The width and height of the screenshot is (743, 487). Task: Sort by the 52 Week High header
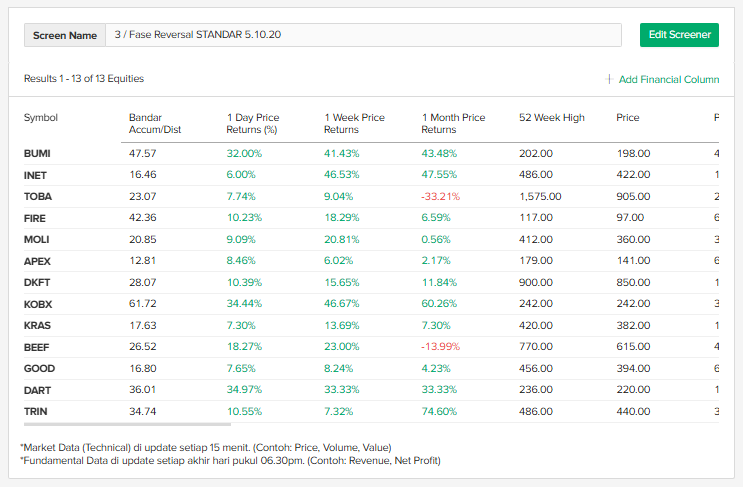551,118
